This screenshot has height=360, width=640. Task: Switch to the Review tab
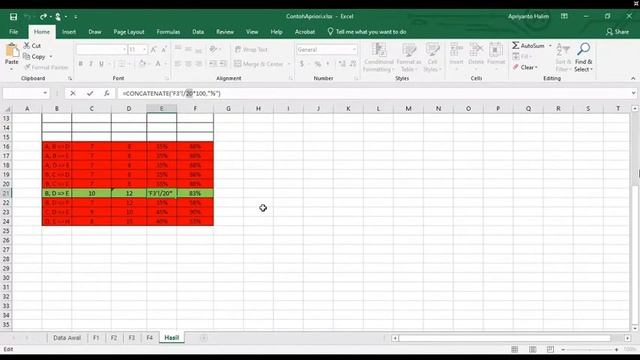225,32
